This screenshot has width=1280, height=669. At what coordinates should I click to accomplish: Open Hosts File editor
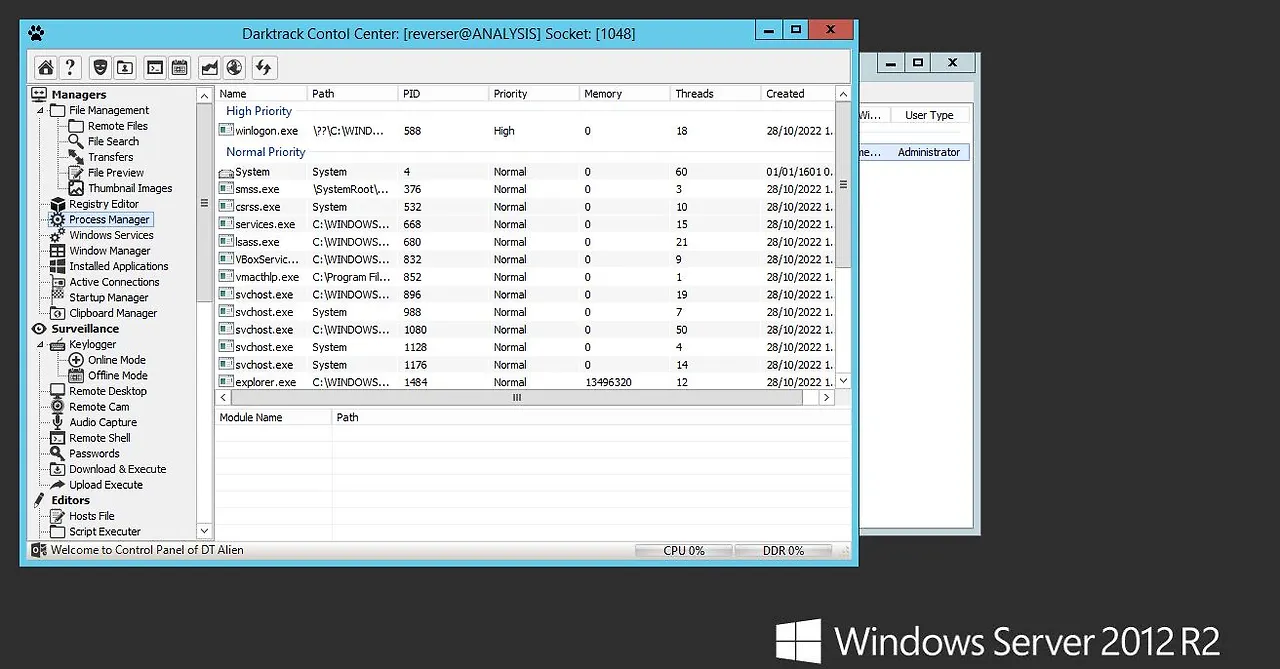[x=92, y=516]
